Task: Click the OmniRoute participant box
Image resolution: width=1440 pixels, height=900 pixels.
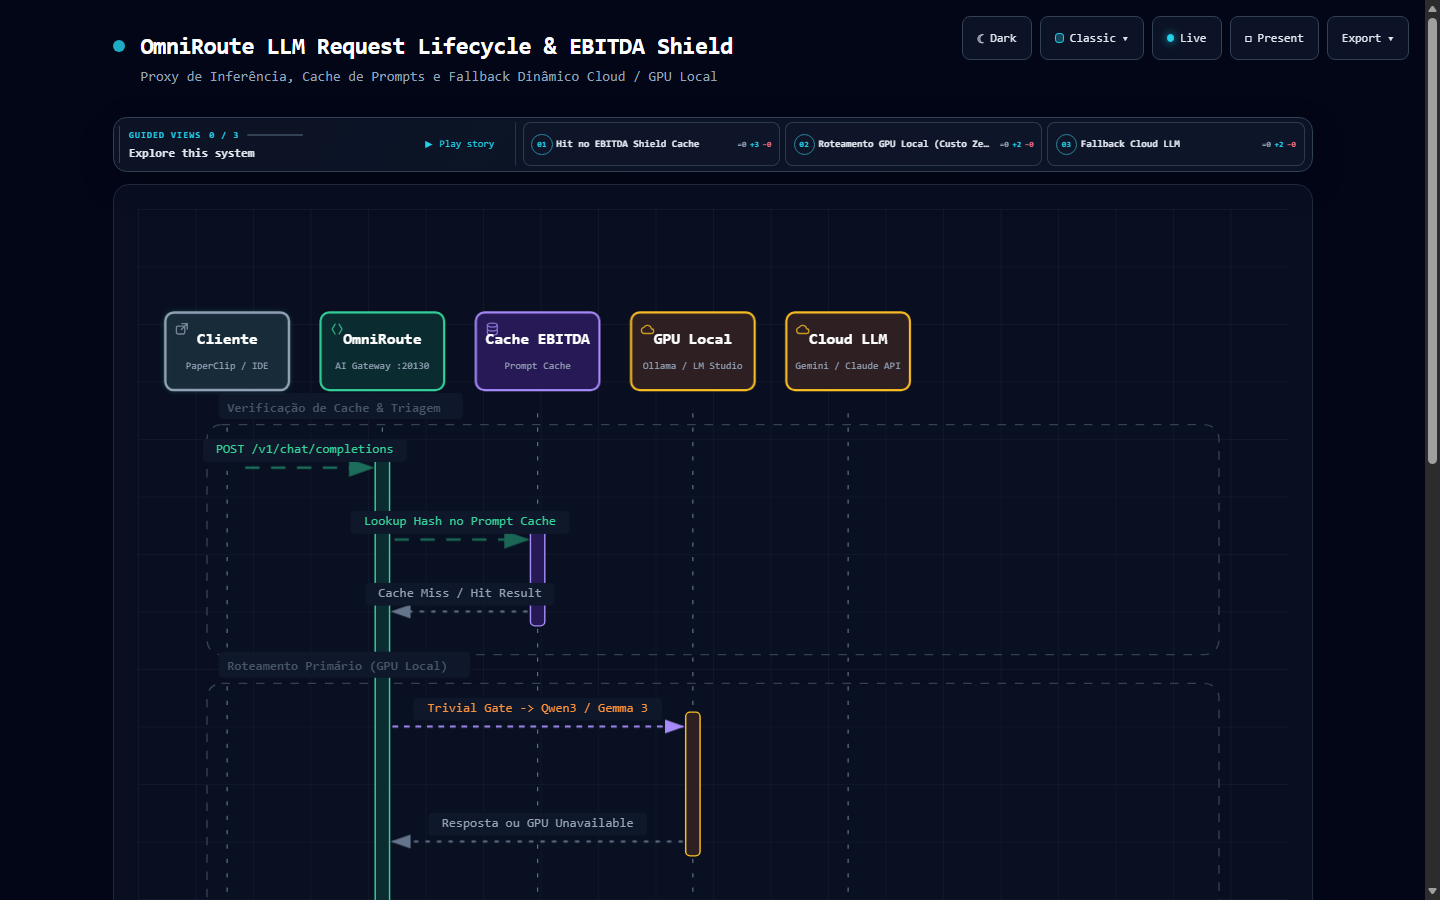Action: click(x=382, y=351)
